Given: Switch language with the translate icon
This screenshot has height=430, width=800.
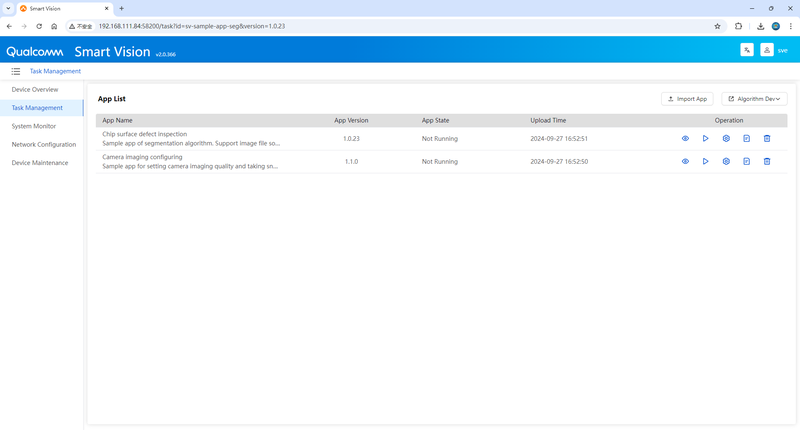Looking at the screenshot, I should (747, 50).
